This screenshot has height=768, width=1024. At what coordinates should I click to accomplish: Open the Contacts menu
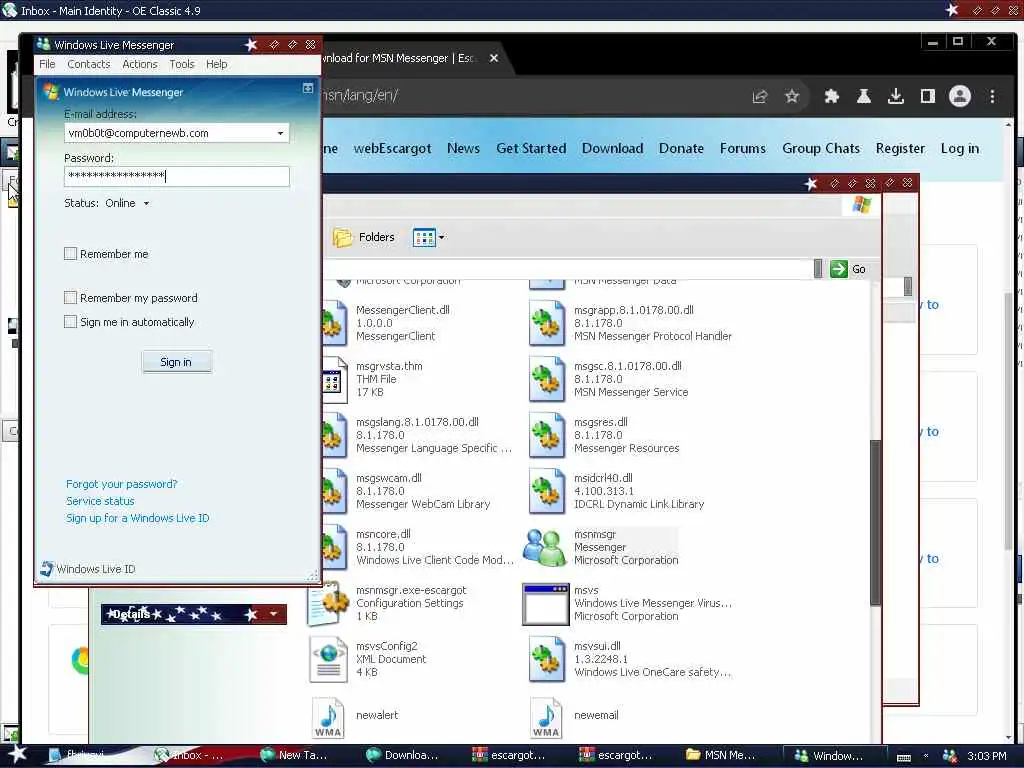click(89, 64)
